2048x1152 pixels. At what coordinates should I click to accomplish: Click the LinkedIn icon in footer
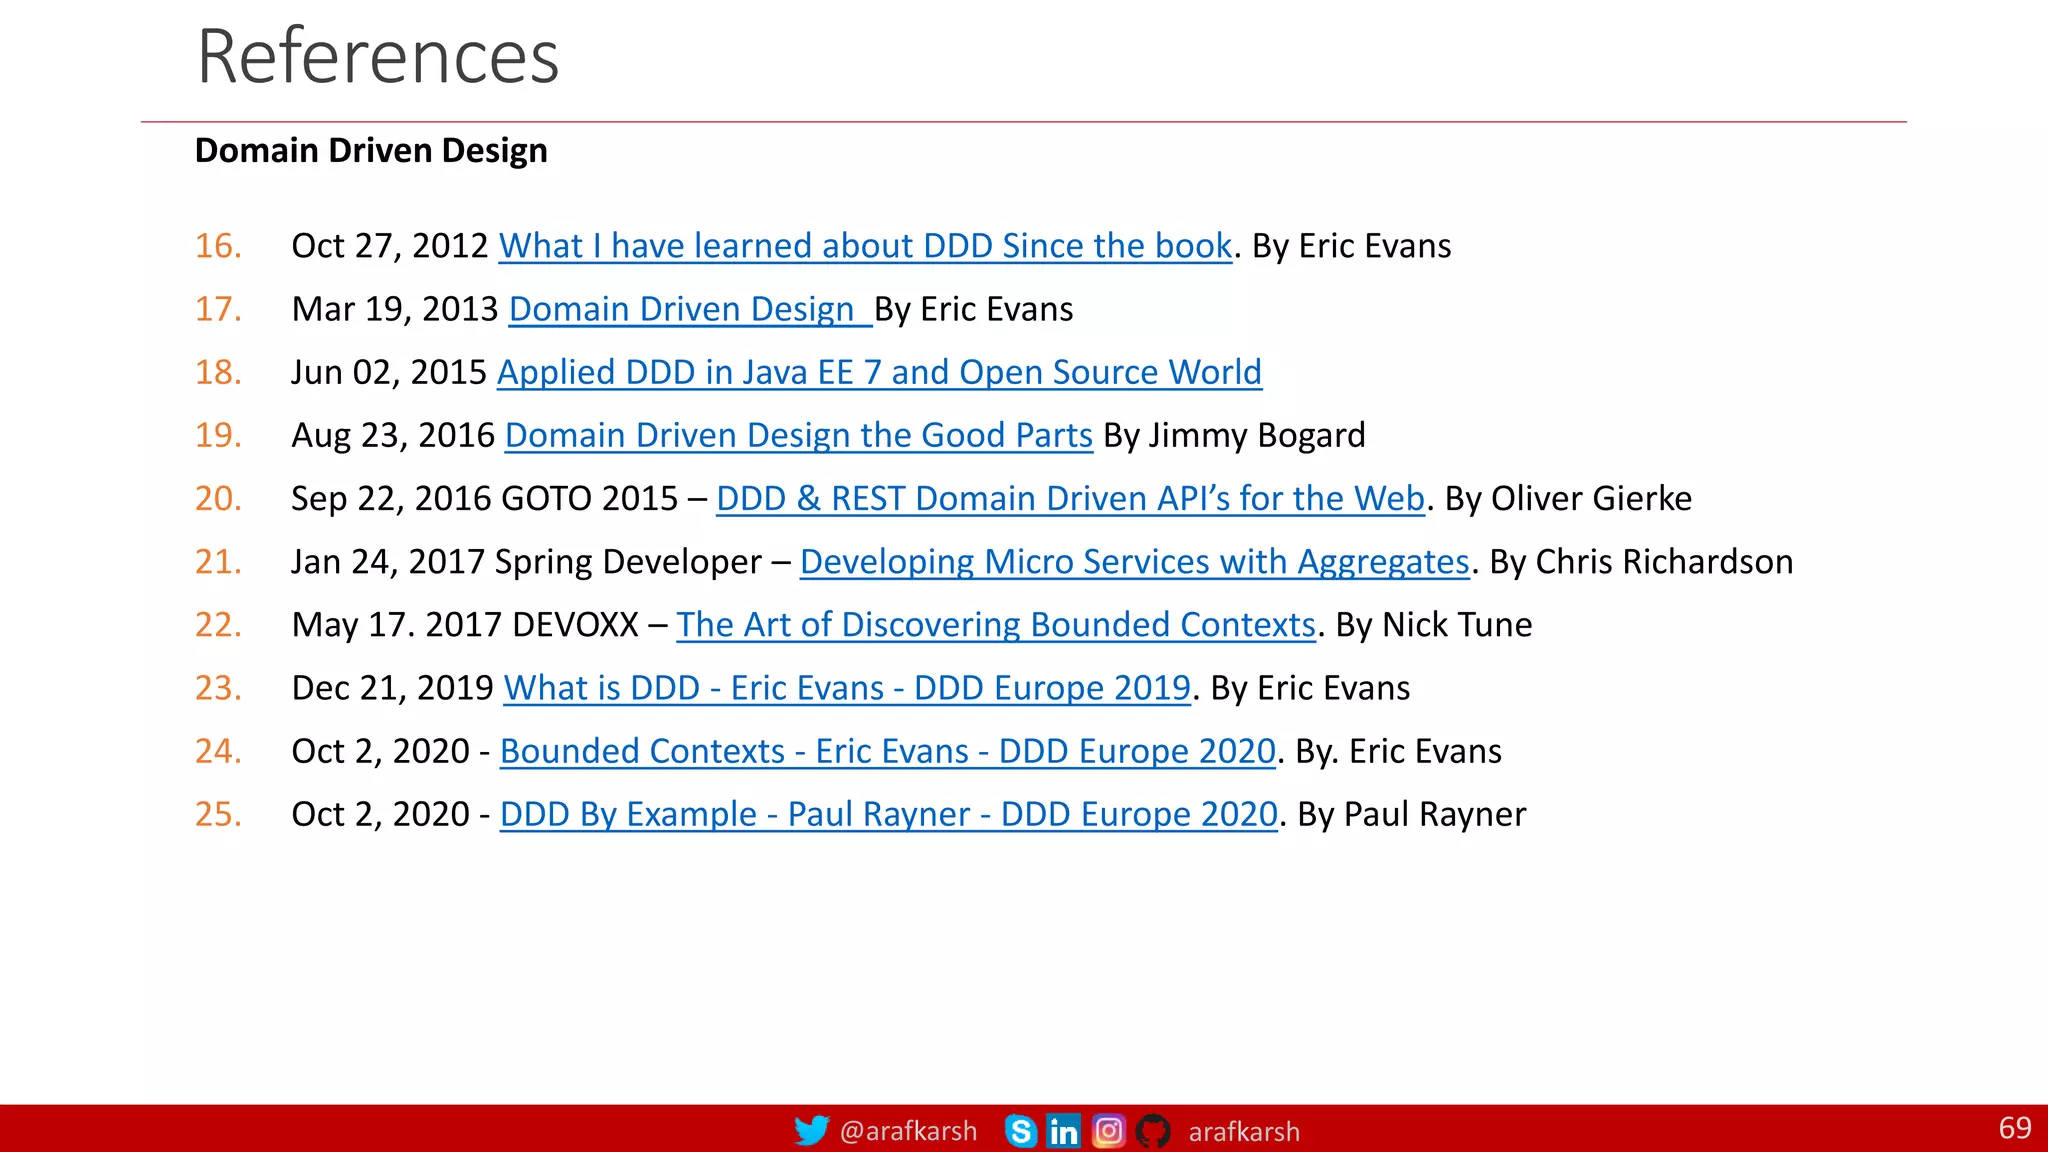[1063, 1131]
